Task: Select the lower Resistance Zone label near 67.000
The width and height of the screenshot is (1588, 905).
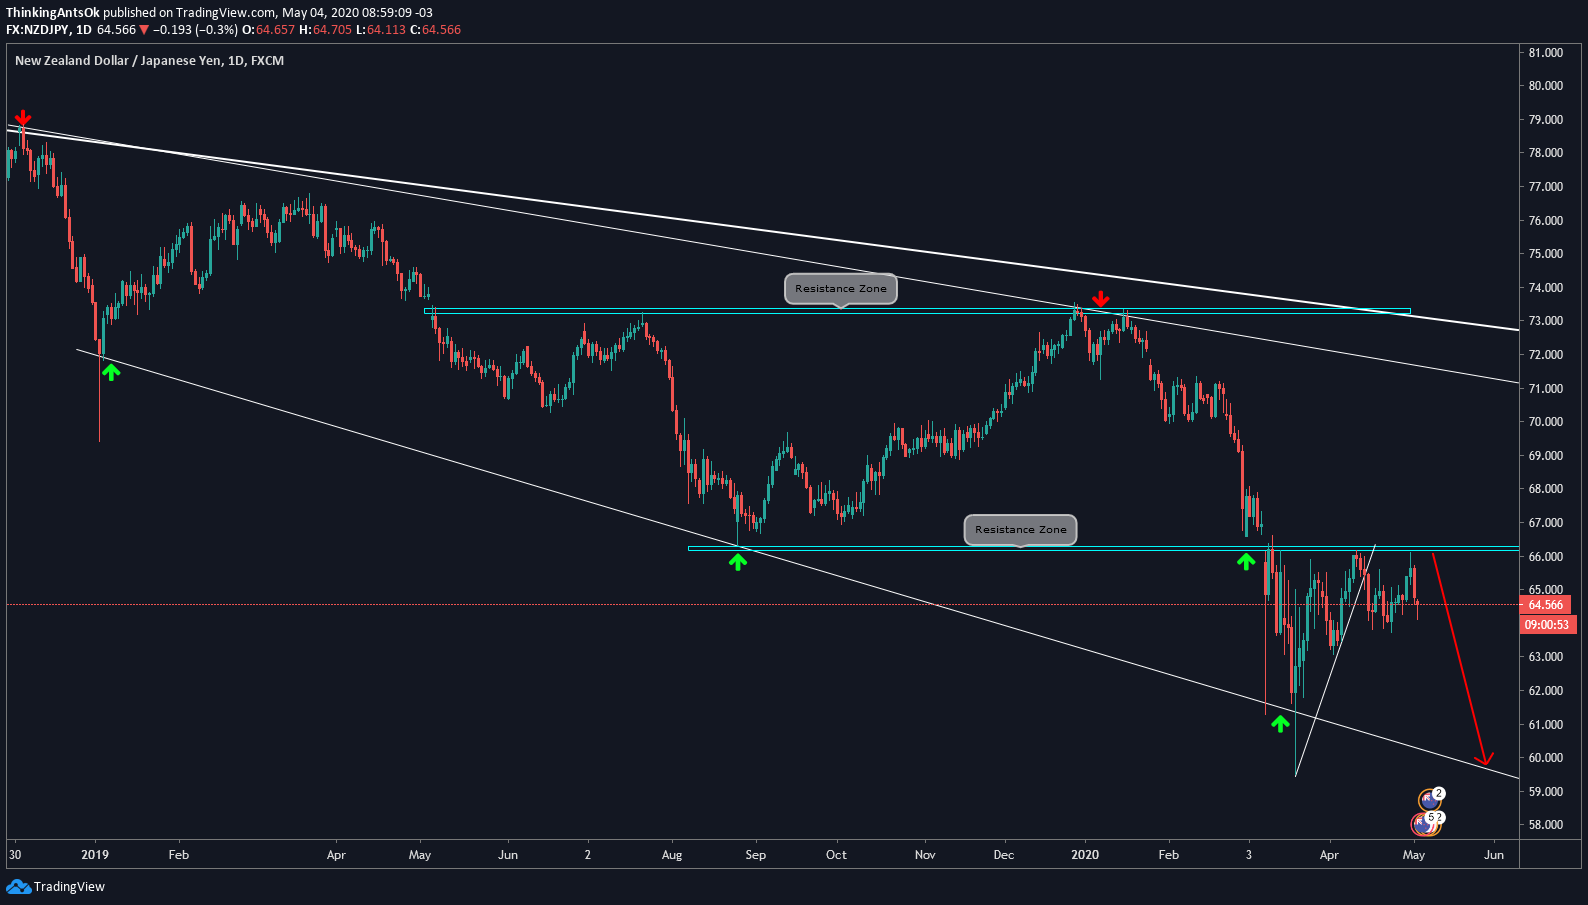Action: (x=1021, y=530)
